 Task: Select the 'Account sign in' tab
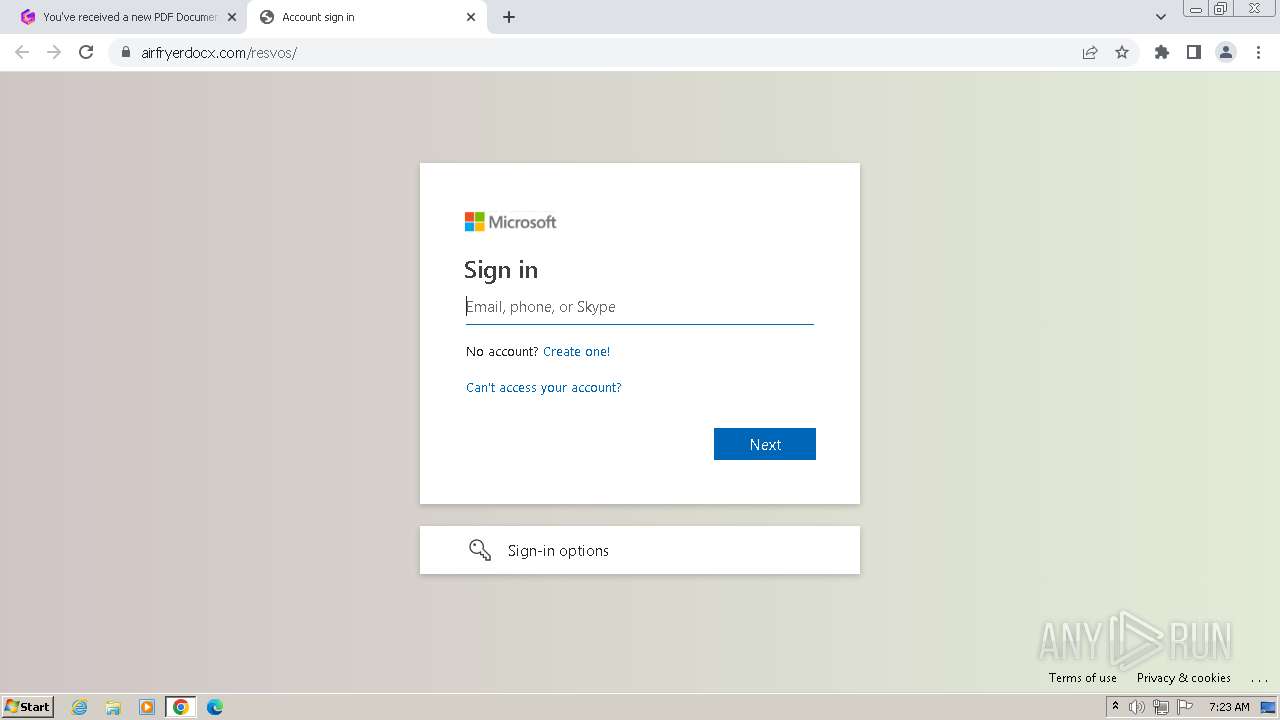point(365,17)
